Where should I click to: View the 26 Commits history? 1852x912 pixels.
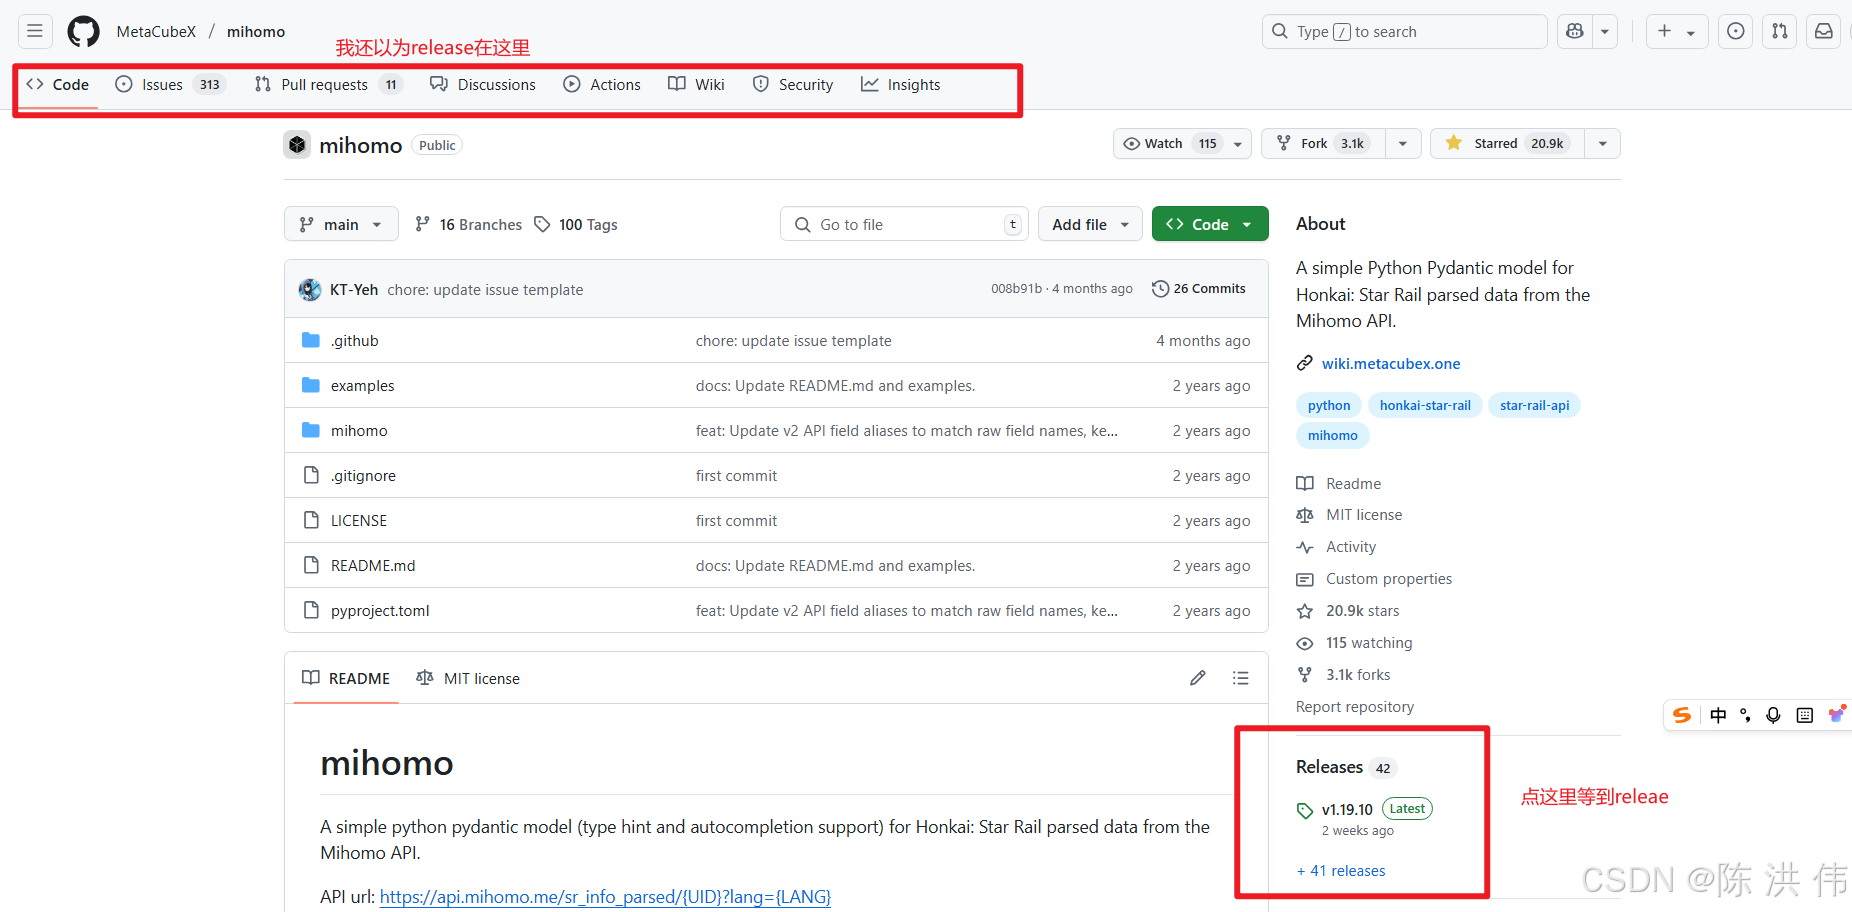(1199, 289)
